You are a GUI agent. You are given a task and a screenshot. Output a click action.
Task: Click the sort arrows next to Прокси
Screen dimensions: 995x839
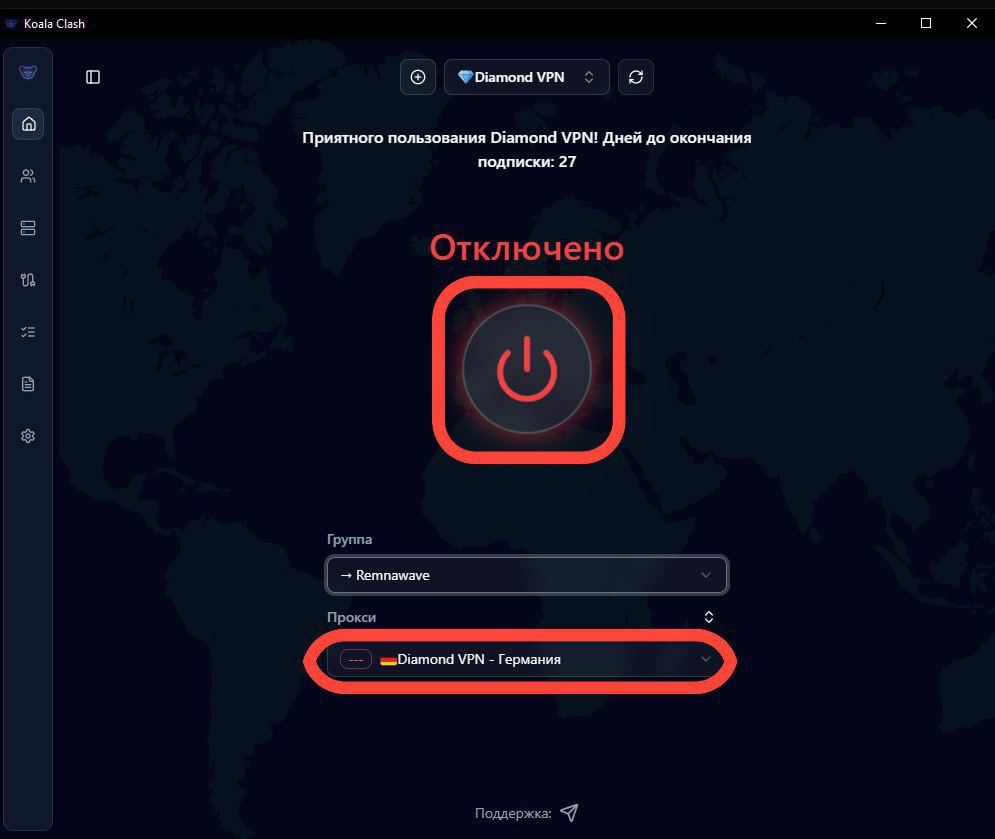pyautogui.click(x=709, y=617)
